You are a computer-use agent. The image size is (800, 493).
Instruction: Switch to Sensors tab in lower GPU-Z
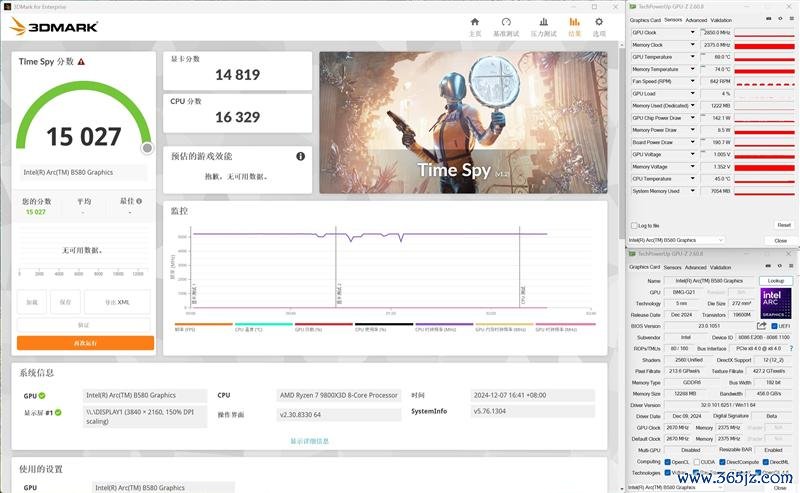click(672, 267)
